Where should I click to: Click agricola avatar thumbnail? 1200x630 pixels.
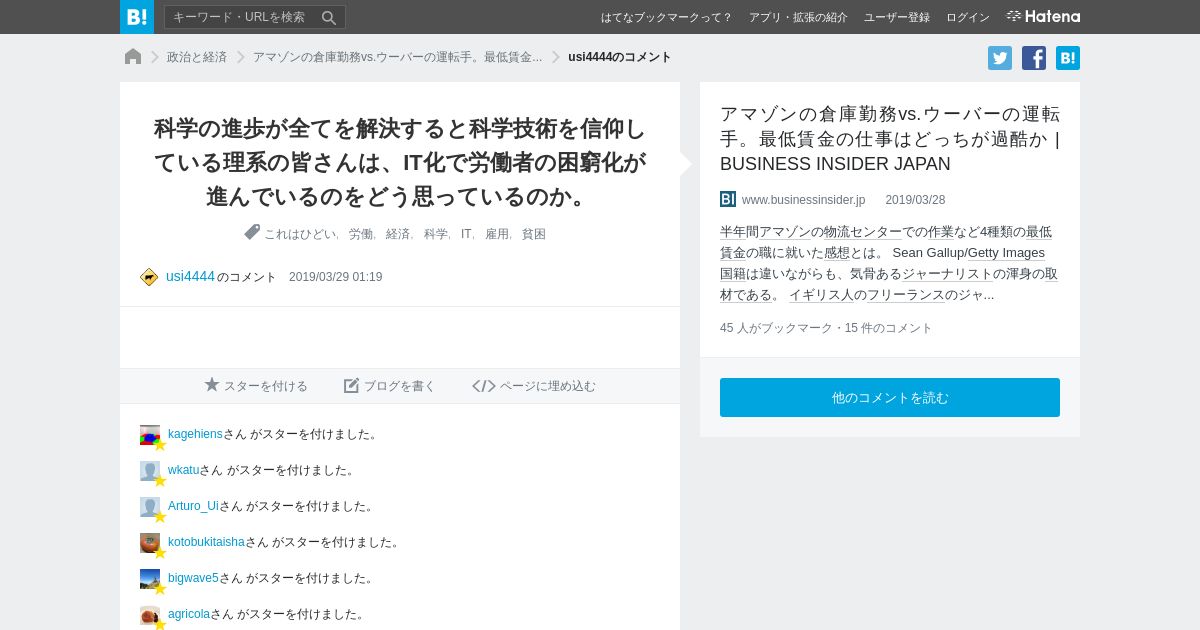click(x=150, y=615)
